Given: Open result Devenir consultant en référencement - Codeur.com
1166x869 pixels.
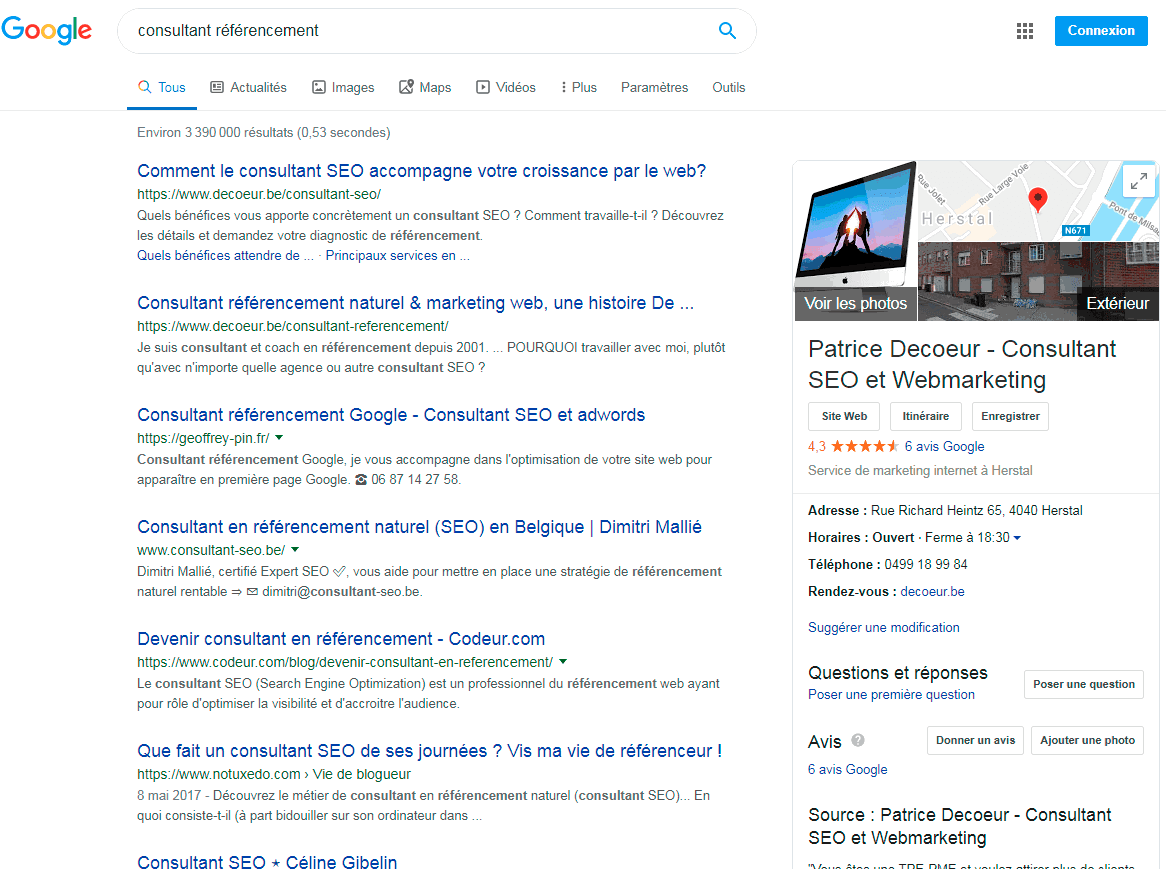Looking at the screenshot, I should [x=341, y=639].
